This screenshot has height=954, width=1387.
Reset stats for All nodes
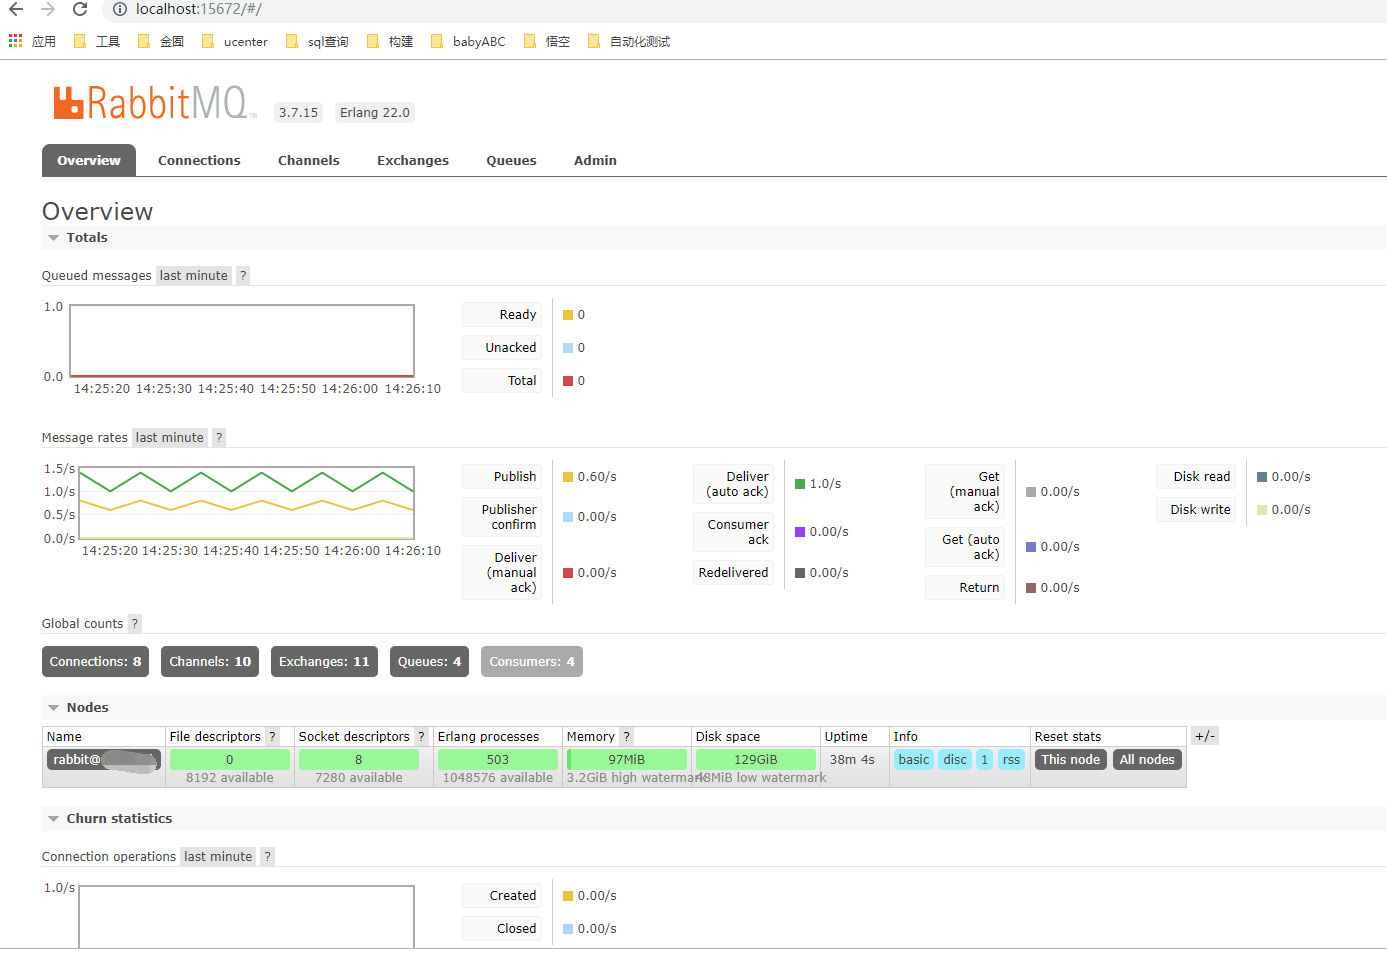point(1147,760)
